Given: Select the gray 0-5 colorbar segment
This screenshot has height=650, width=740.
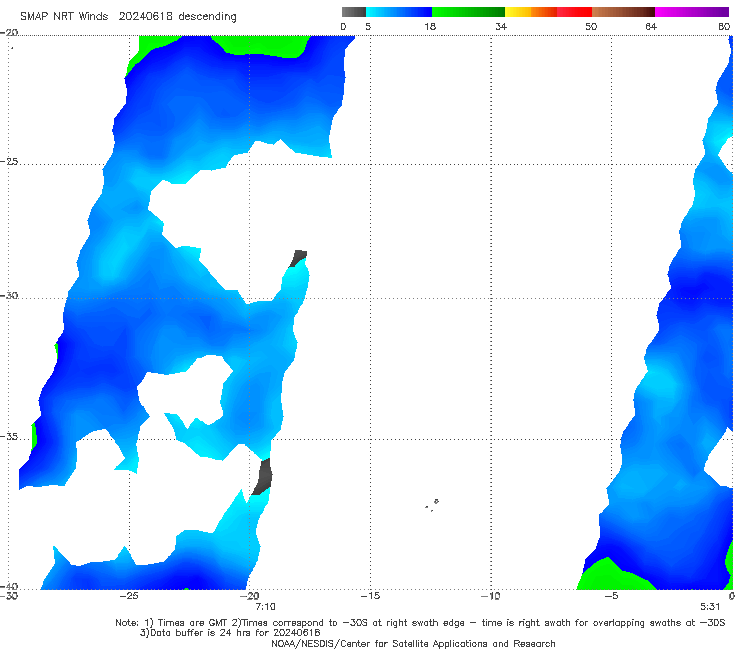Looking at the screenshot, I should (354, 12).
